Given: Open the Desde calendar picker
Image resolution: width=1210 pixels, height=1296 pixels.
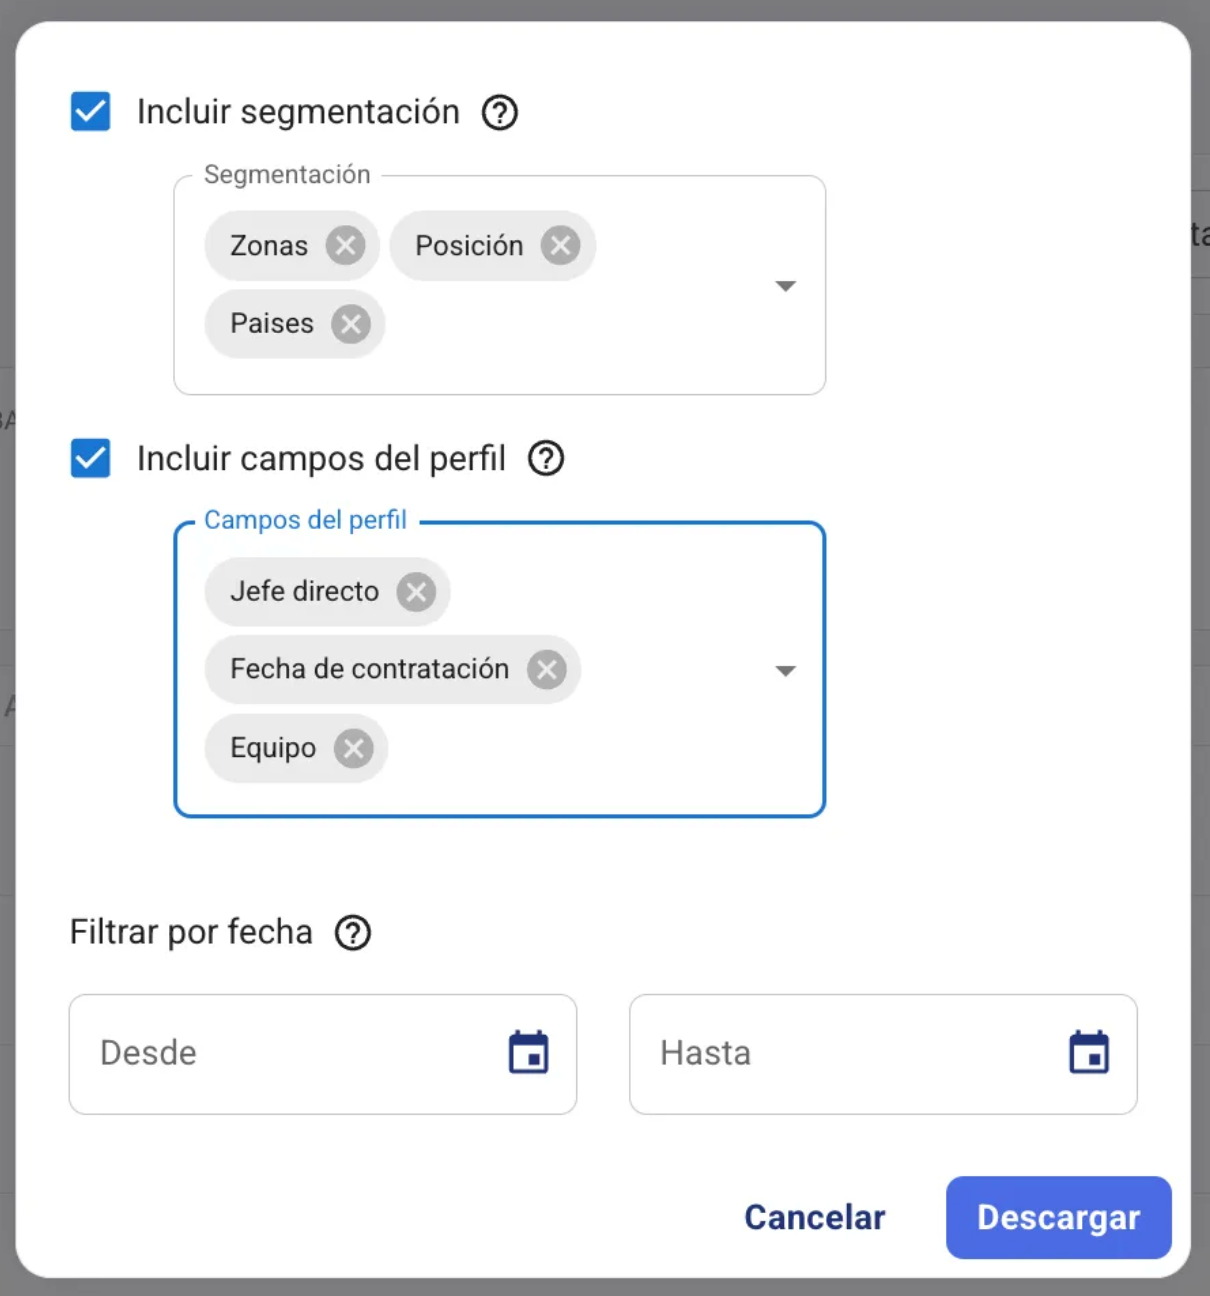Looking at the screenshot, I should click(528, 1053).
